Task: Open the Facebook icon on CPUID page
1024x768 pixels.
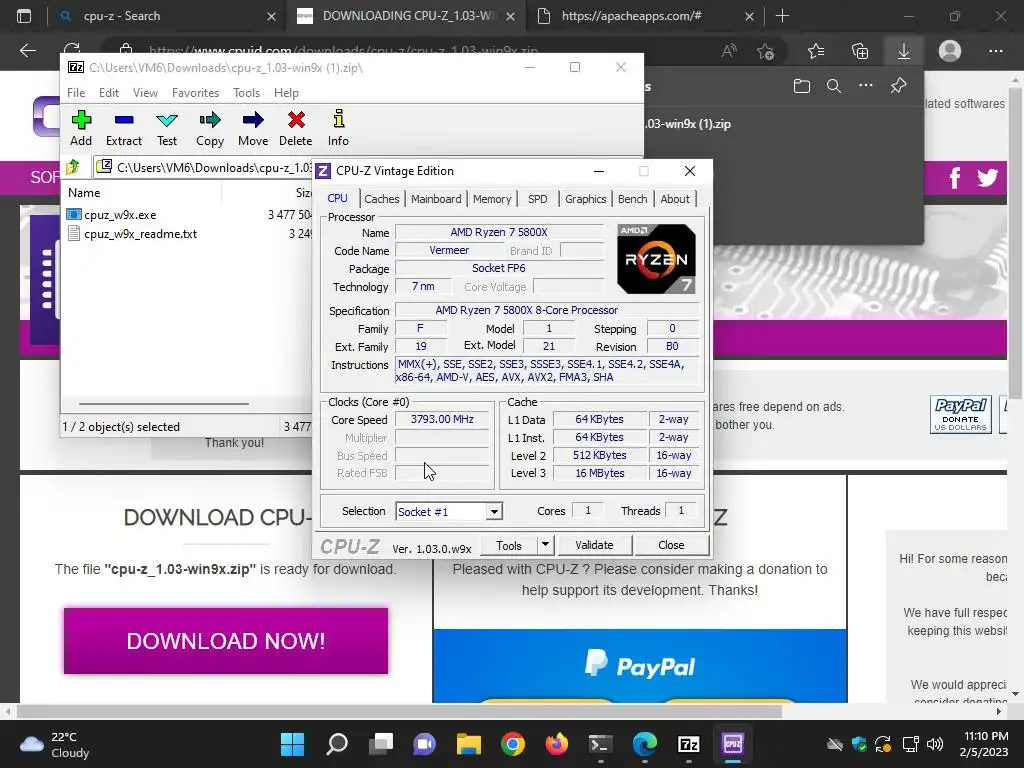Action: [x=955, y=178]
